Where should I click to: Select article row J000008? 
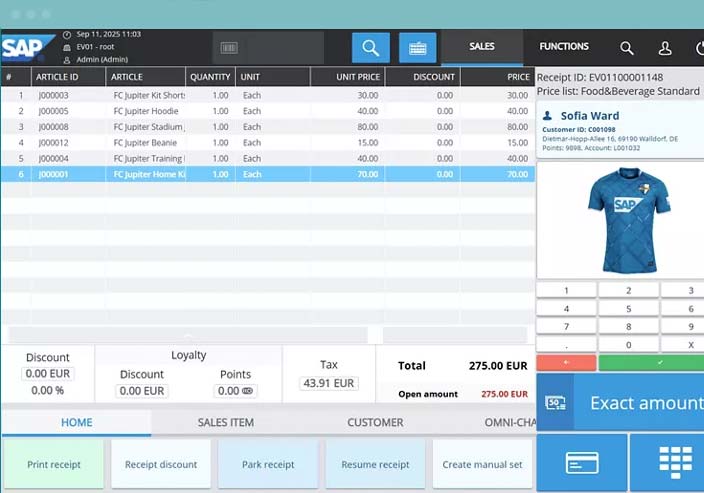268,127
